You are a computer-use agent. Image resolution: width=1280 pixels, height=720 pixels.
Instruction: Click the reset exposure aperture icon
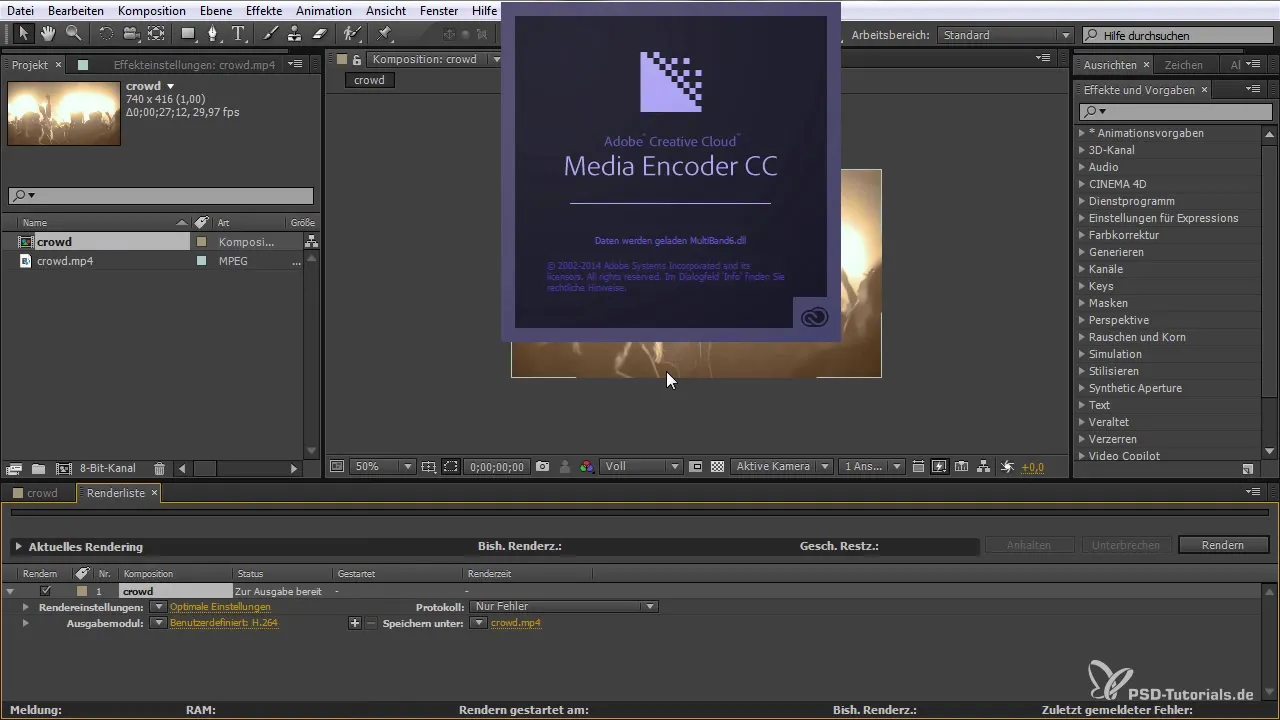pos(1007,467)
